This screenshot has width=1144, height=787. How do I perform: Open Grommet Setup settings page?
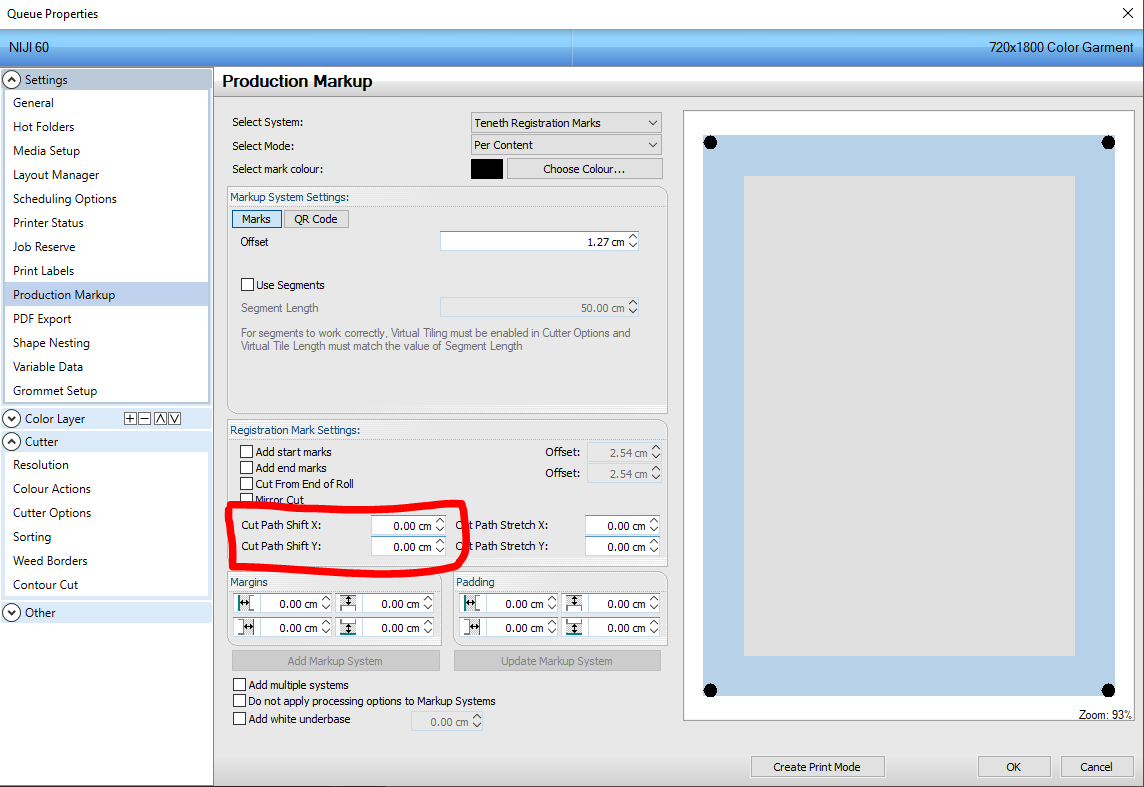click(53, 390)
